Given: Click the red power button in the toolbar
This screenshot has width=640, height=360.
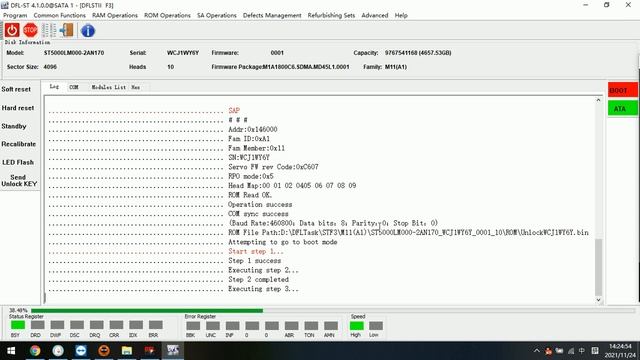Looking at the screenshot, I should click(x=12, y=30).
